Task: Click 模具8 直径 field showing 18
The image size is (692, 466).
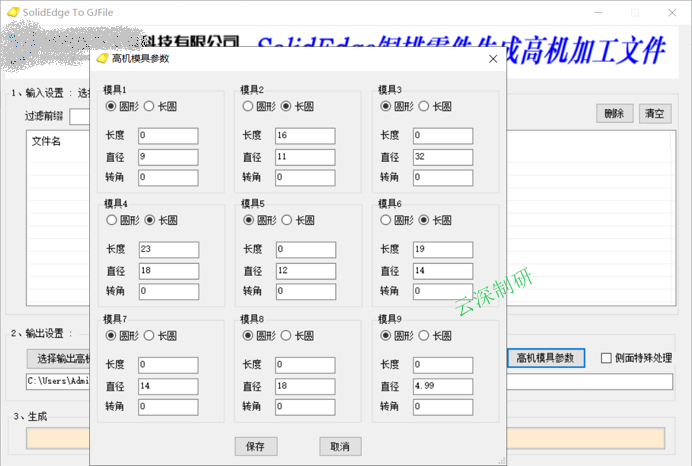Action: click(x=305, y=387)
